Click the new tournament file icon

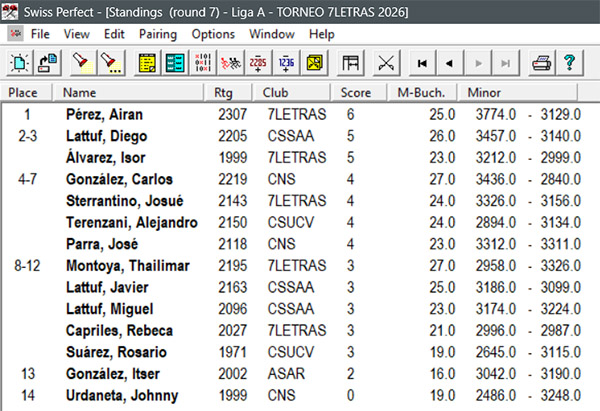pyautogui.click(x=20, y=63)
